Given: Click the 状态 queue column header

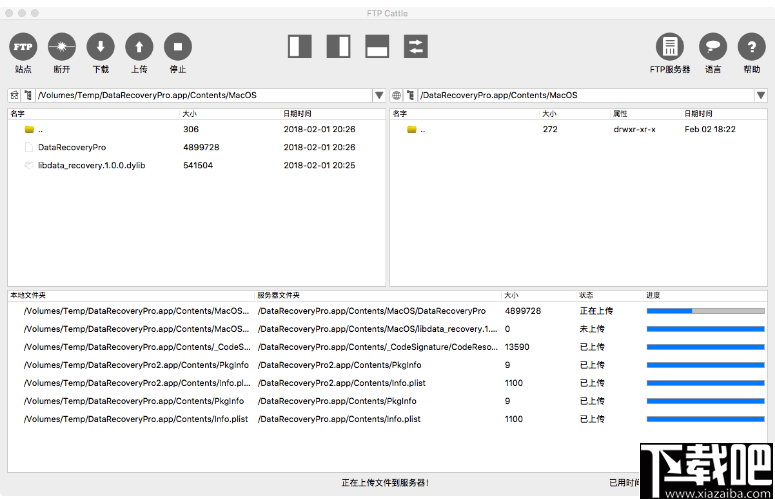Looking at the screenshot, I should [x=586, y=295].
